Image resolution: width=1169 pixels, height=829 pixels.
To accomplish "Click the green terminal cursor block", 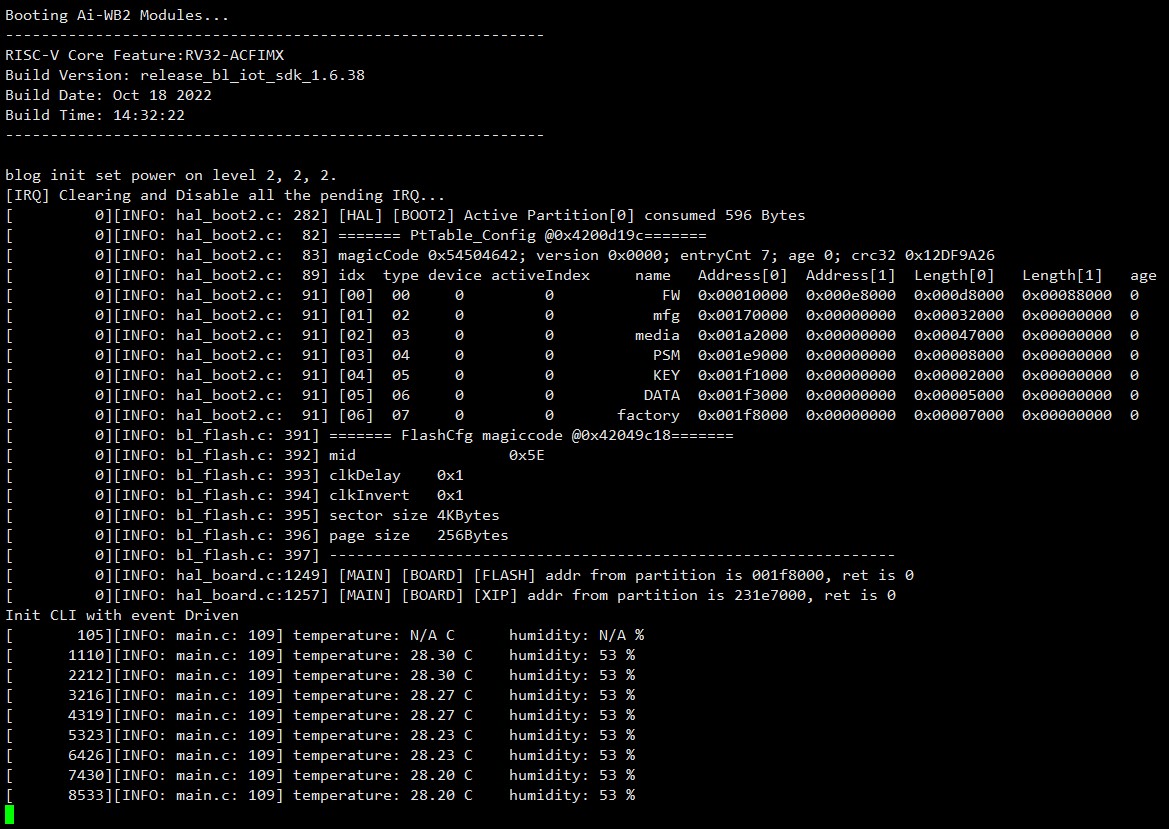I will point(10,815).
